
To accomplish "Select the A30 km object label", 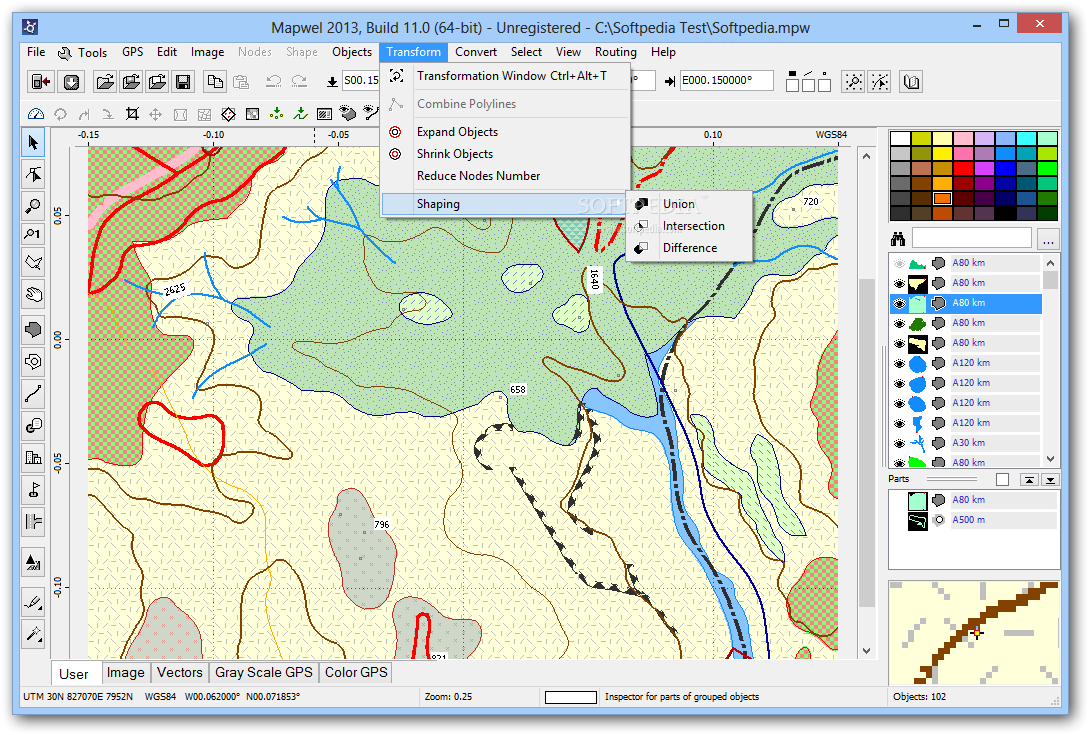I will click(x=968, y=443).
